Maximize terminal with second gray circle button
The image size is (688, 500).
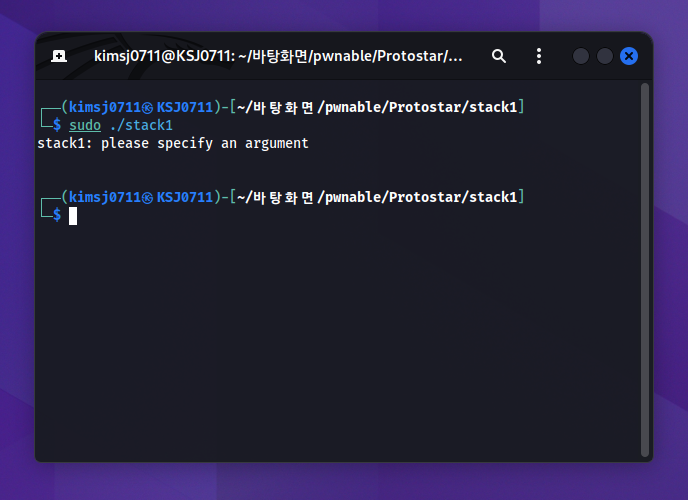click(x=605, y=56)
